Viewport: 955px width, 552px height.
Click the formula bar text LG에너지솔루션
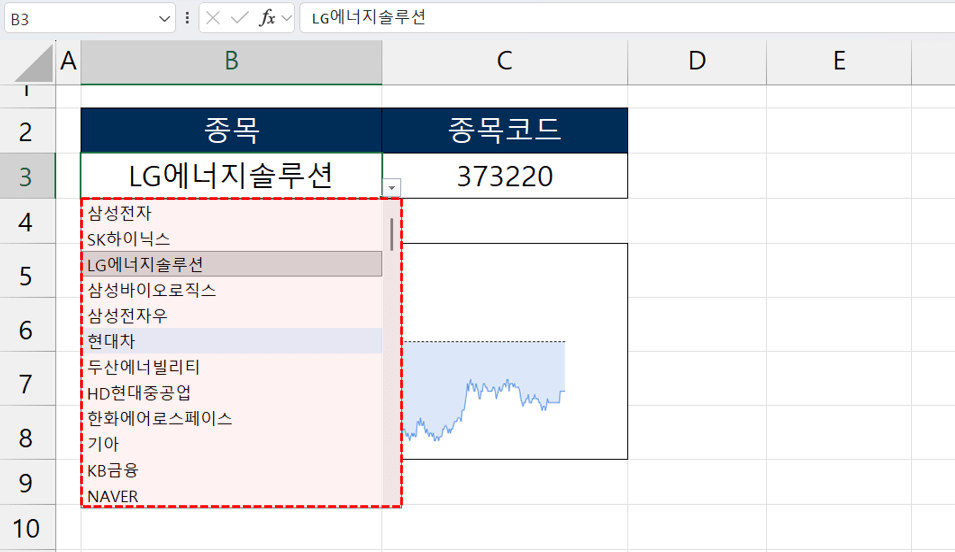[368, 18]
